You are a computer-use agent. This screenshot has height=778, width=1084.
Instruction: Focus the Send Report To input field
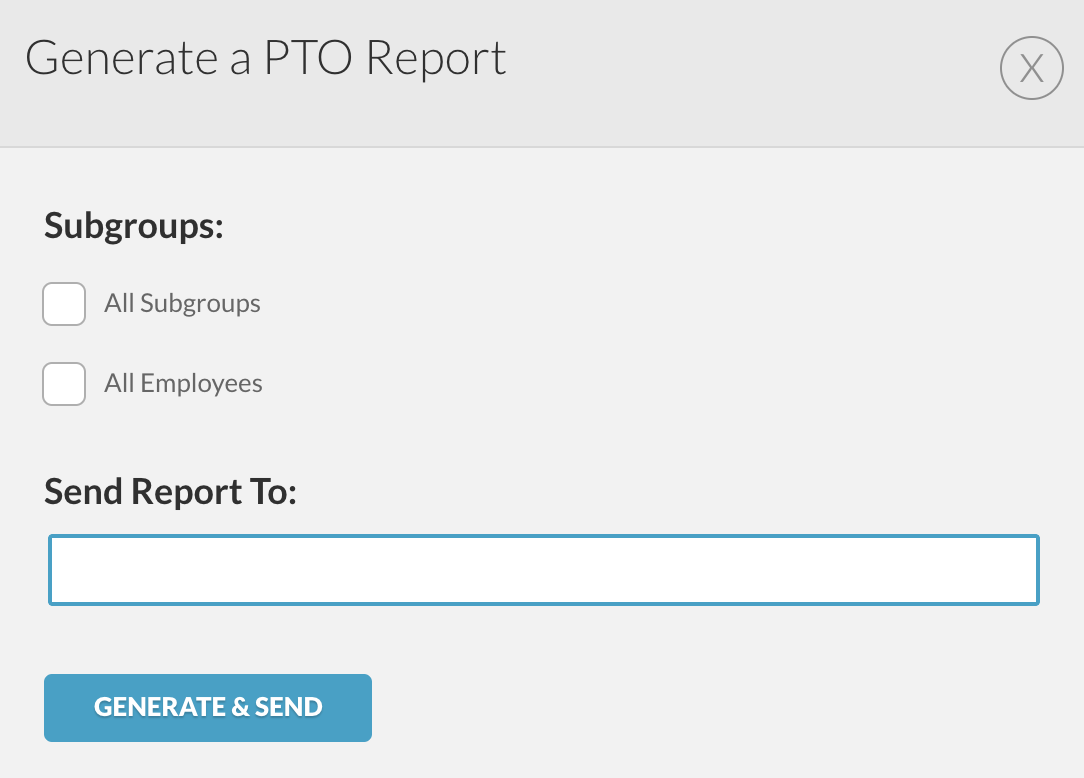[544, 570]
